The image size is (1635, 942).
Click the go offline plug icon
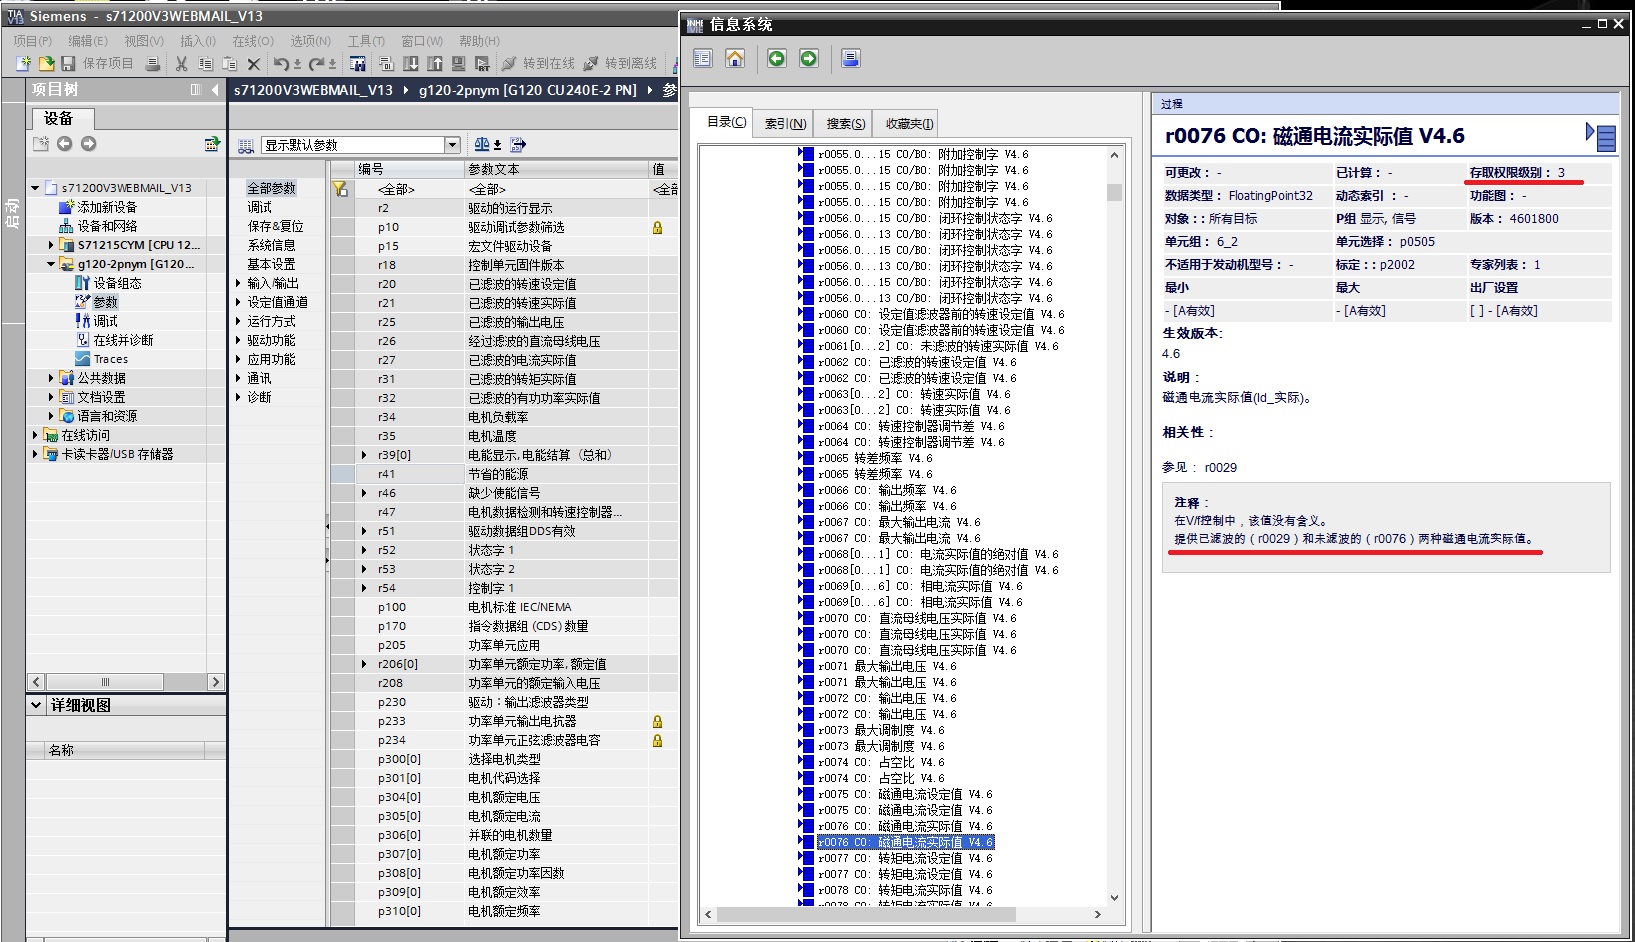pos(591,63)
